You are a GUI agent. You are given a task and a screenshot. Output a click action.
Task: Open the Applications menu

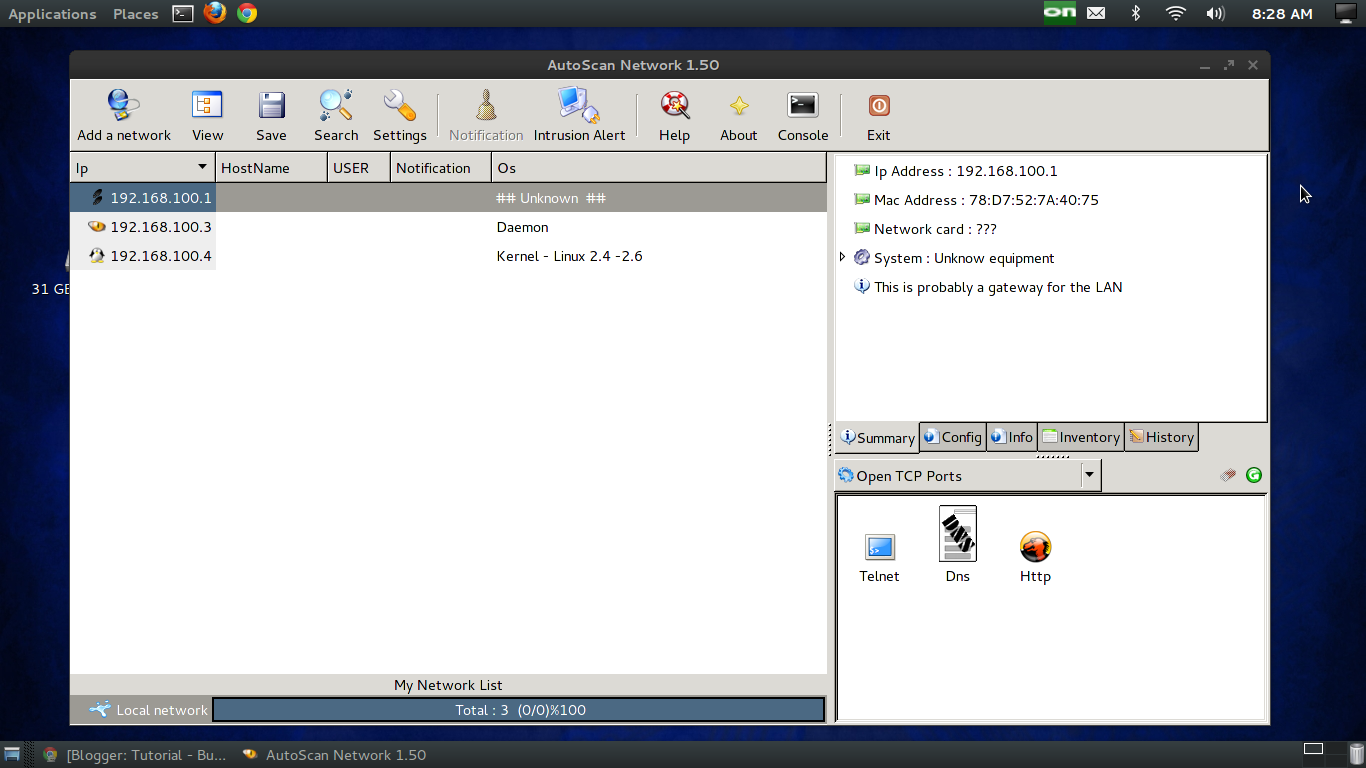pyautogui.click(x=52, y=14)
